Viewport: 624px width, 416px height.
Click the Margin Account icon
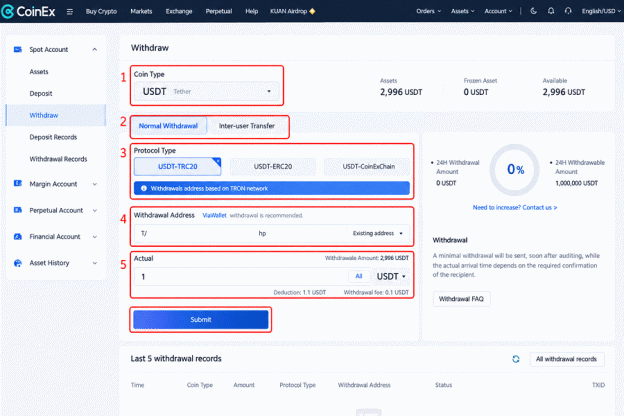point(18,184)
